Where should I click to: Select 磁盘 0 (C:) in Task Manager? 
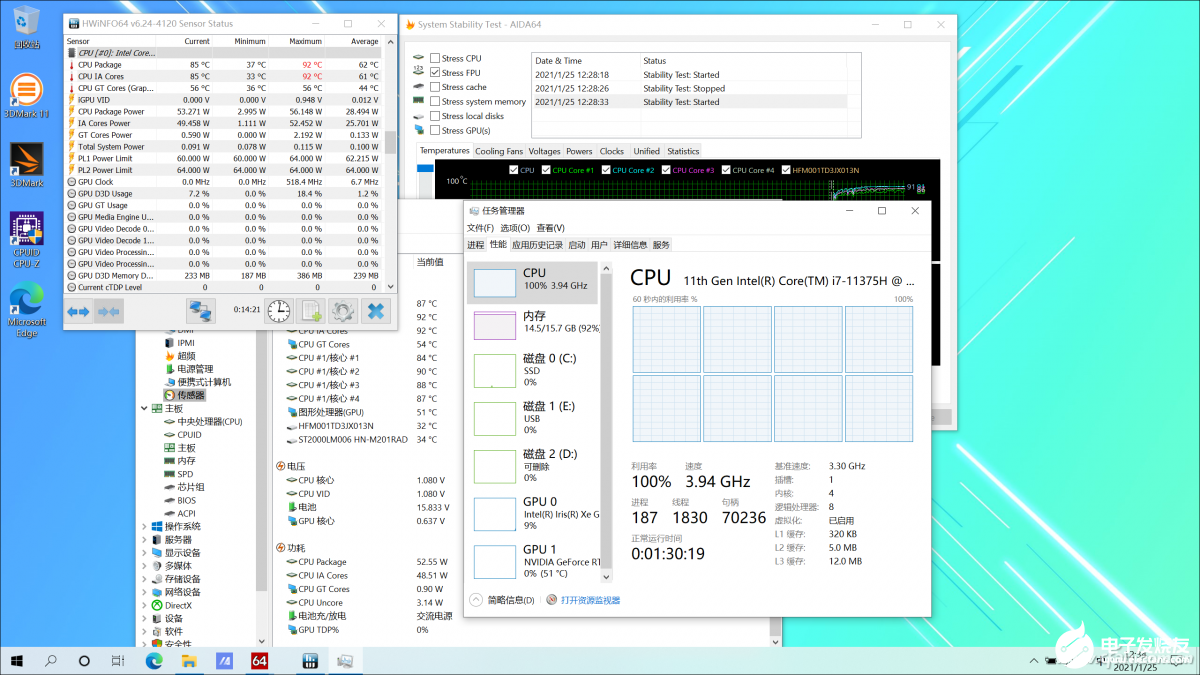[x=532, y=369]
